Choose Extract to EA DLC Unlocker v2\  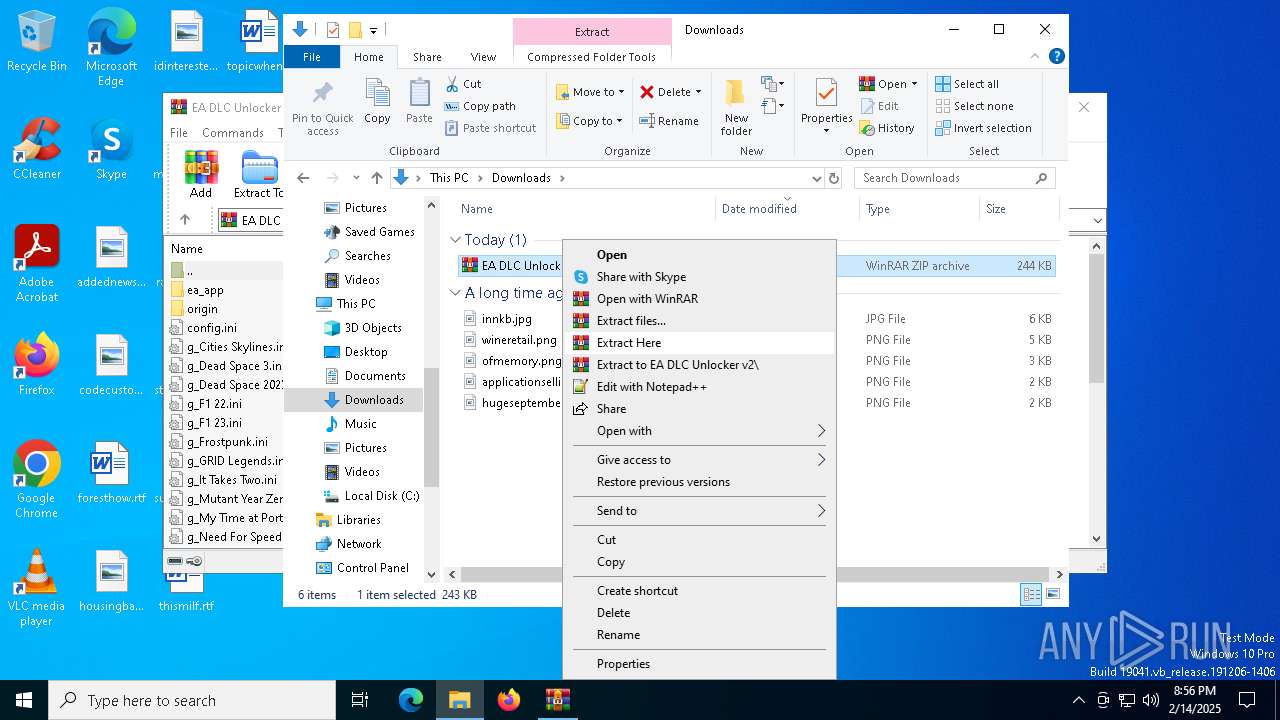click(699, 365)
